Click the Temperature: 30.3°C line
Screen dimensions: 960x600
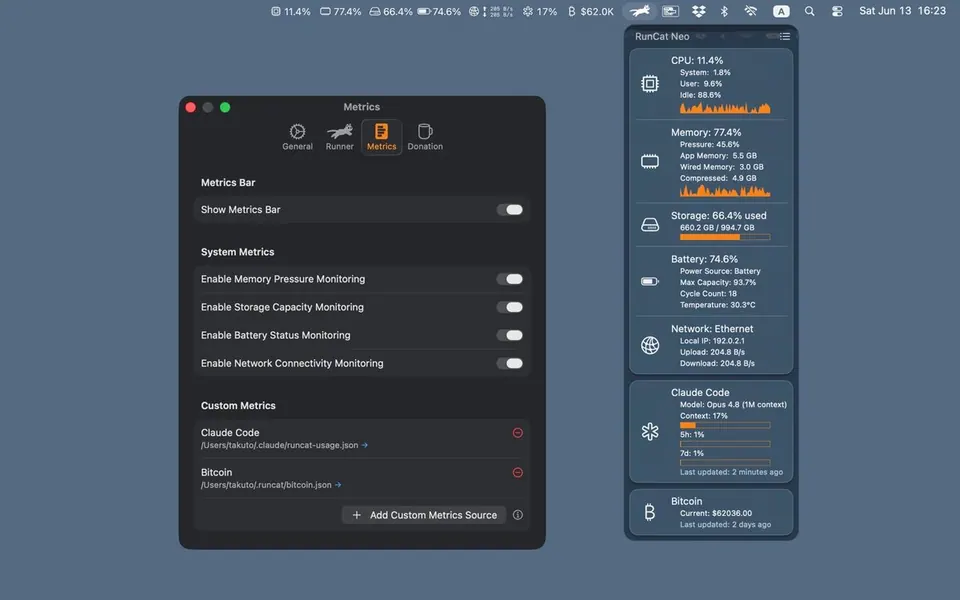tap(718, 305)
